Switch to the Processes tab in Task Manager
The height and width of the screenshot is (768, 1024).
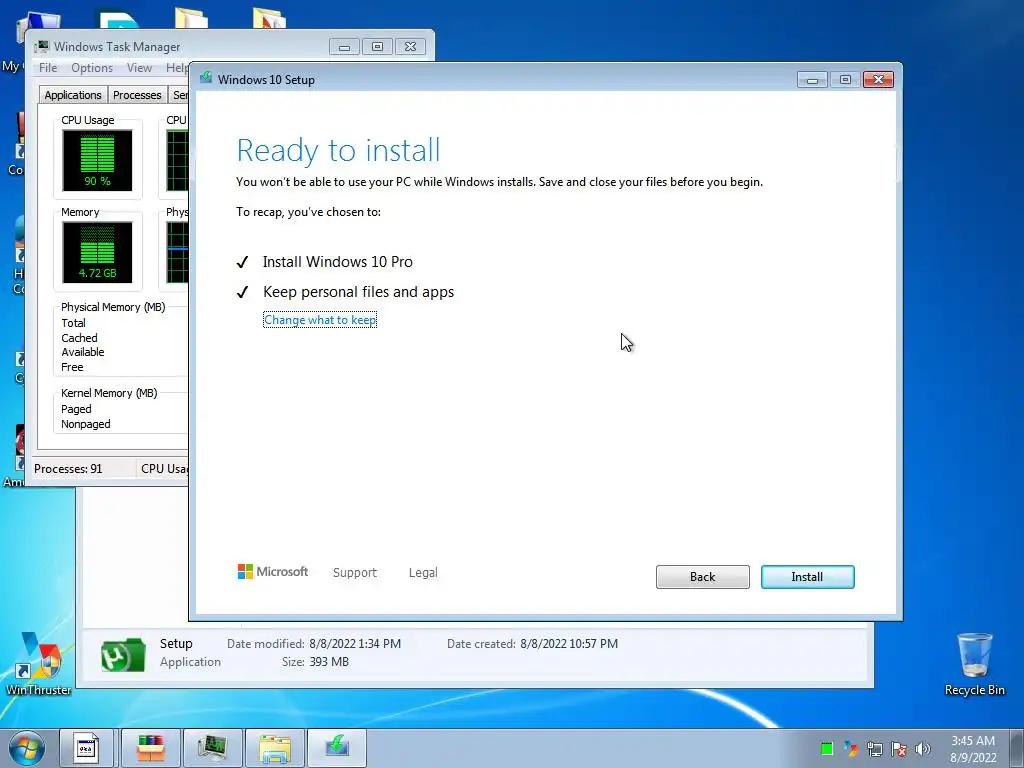click(x=137, y=95)
